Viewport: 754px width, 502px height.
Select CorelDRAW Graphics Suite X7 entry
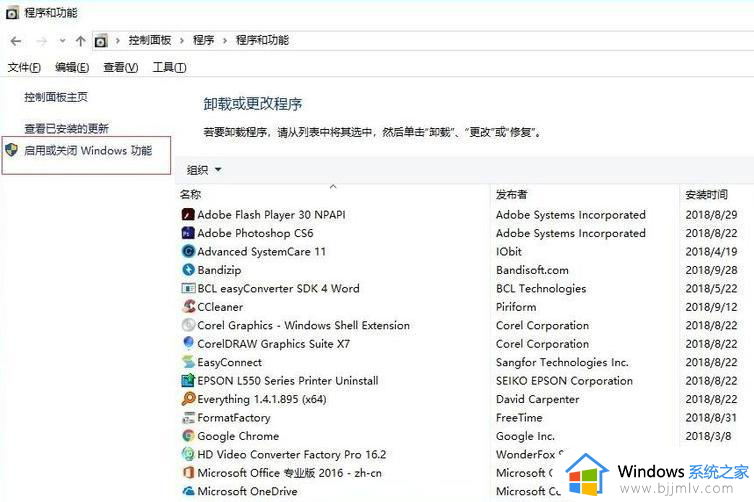pos(273,344)
